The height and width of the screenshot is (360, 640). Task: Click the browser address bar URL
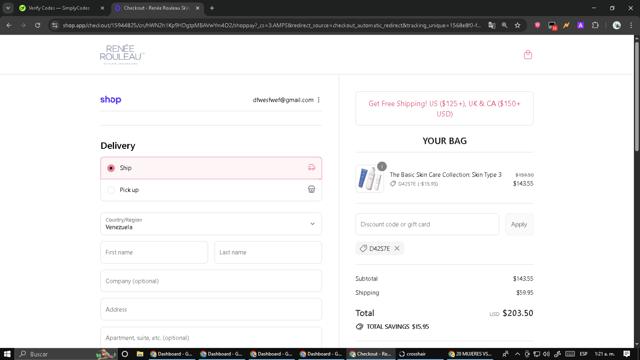point(271,25)
